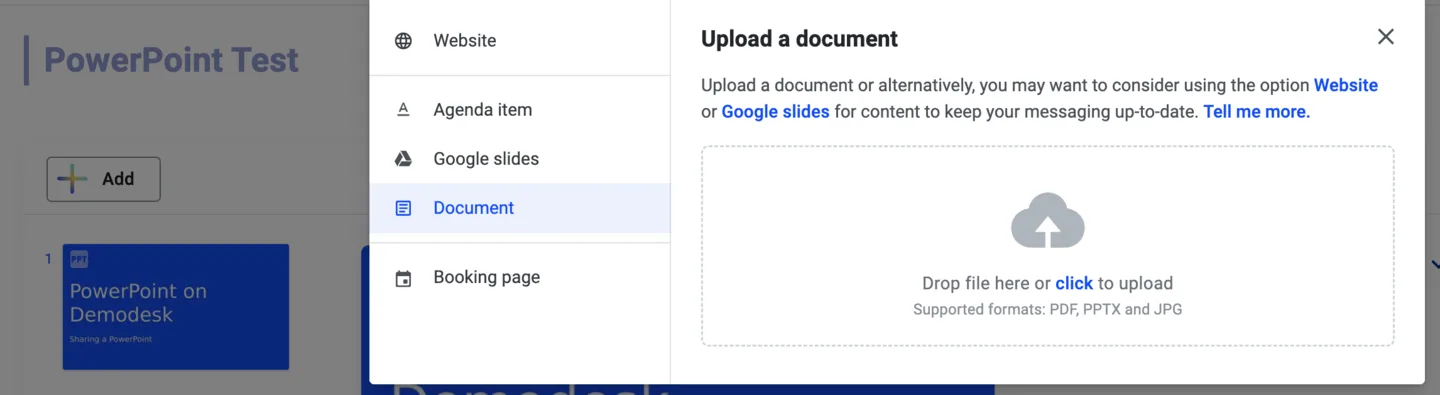This screenshot has height=395, width=1440.
Task: Click the PowerPoint Test title
Action: tap(171, 60)
